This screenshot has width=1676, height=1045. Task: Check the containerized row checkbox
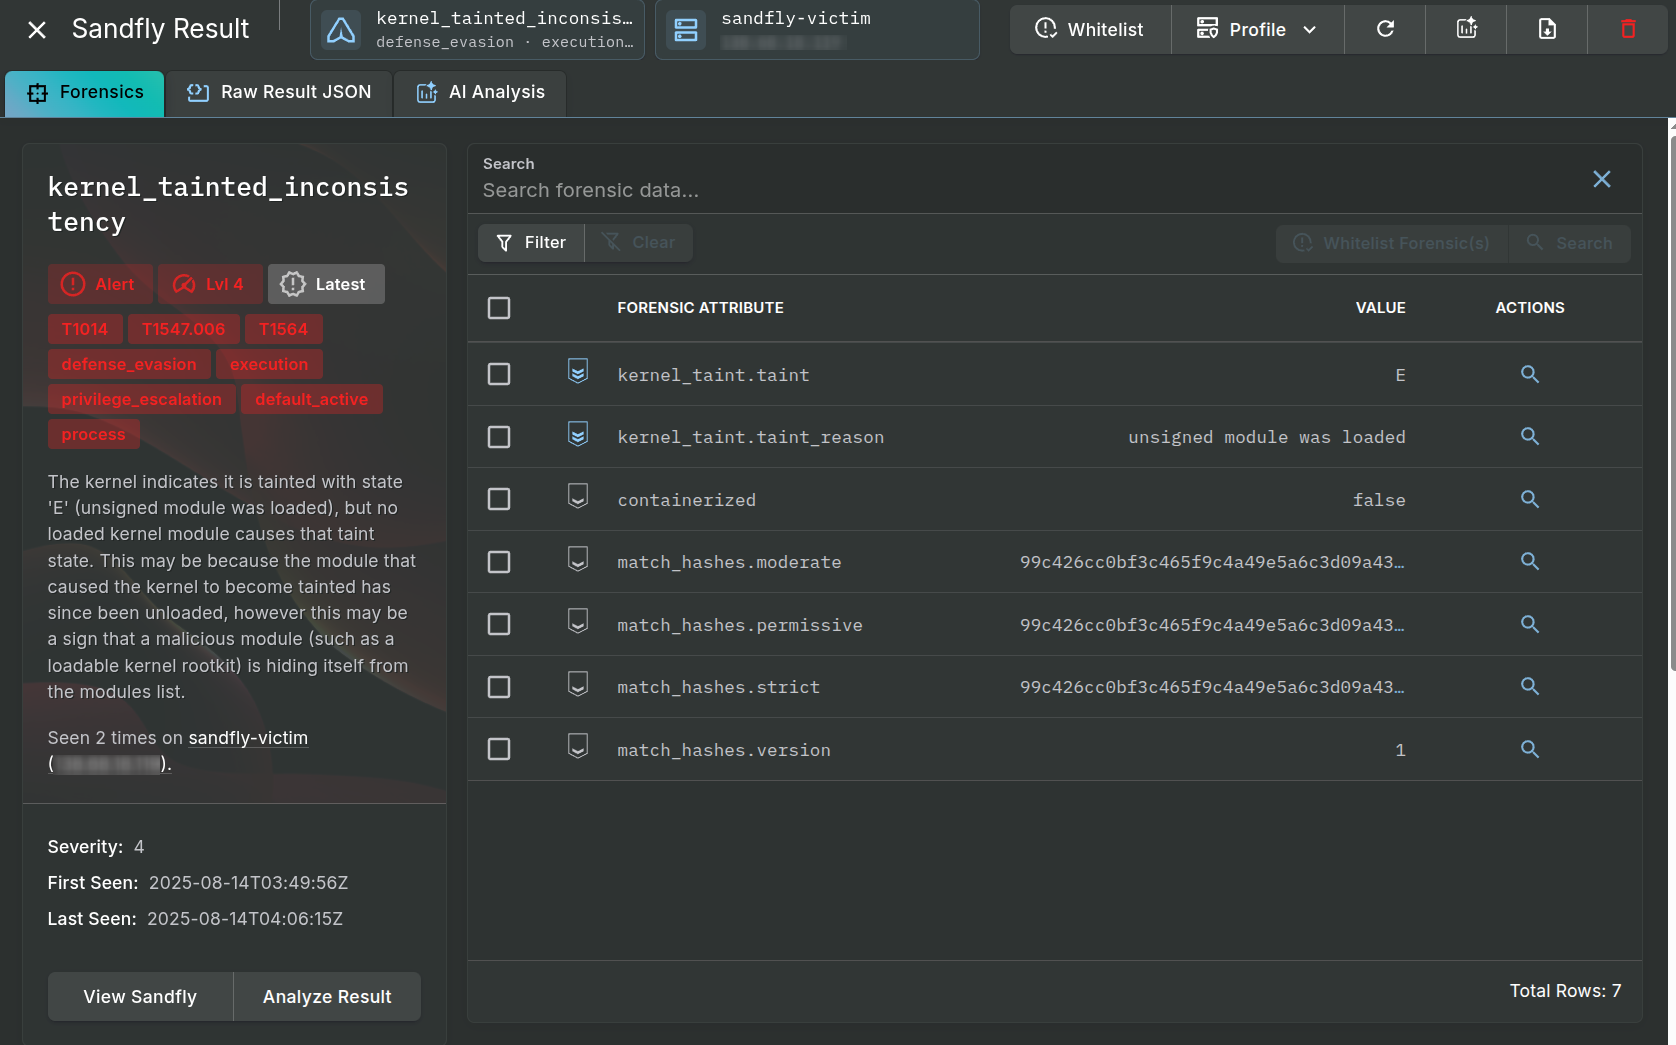pyautogui.click(x=499, y=499)
